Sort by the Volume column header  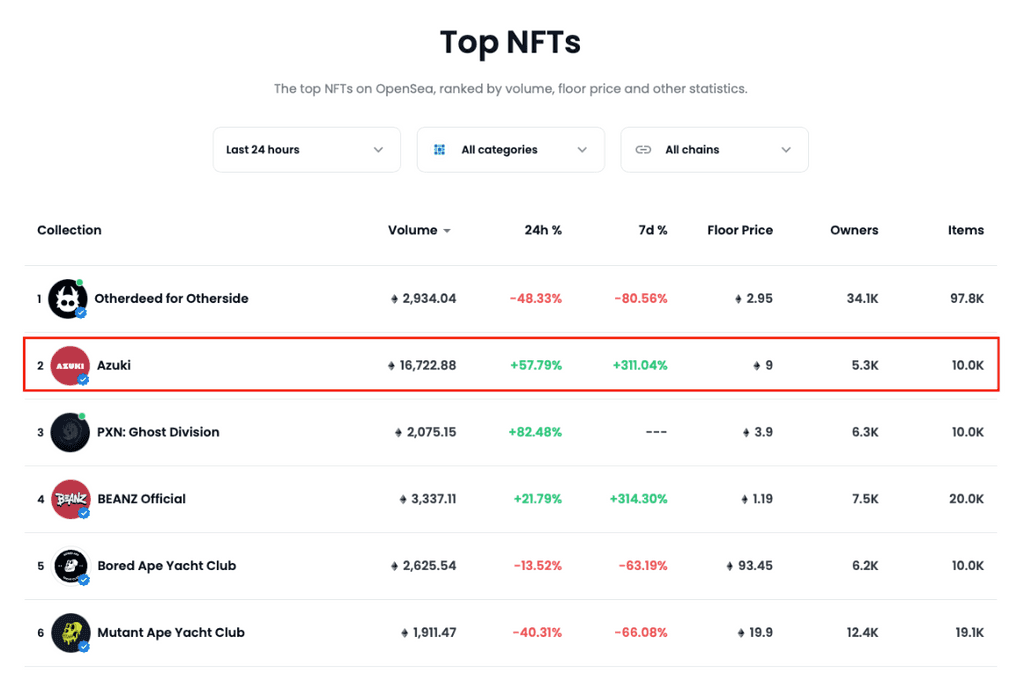pos(413,230)
